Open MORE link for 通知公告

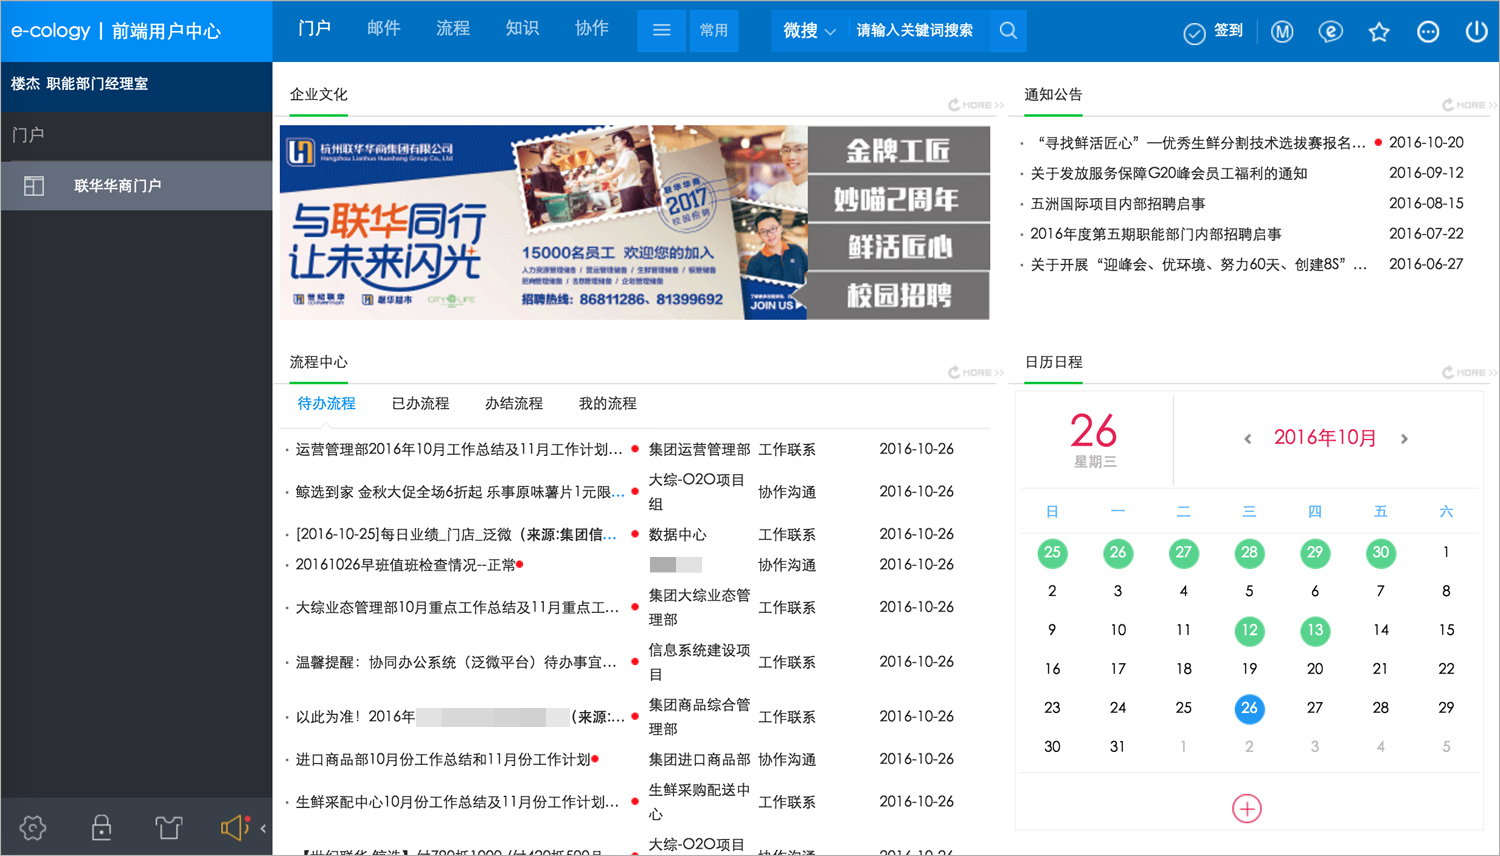pos(1469,105)
